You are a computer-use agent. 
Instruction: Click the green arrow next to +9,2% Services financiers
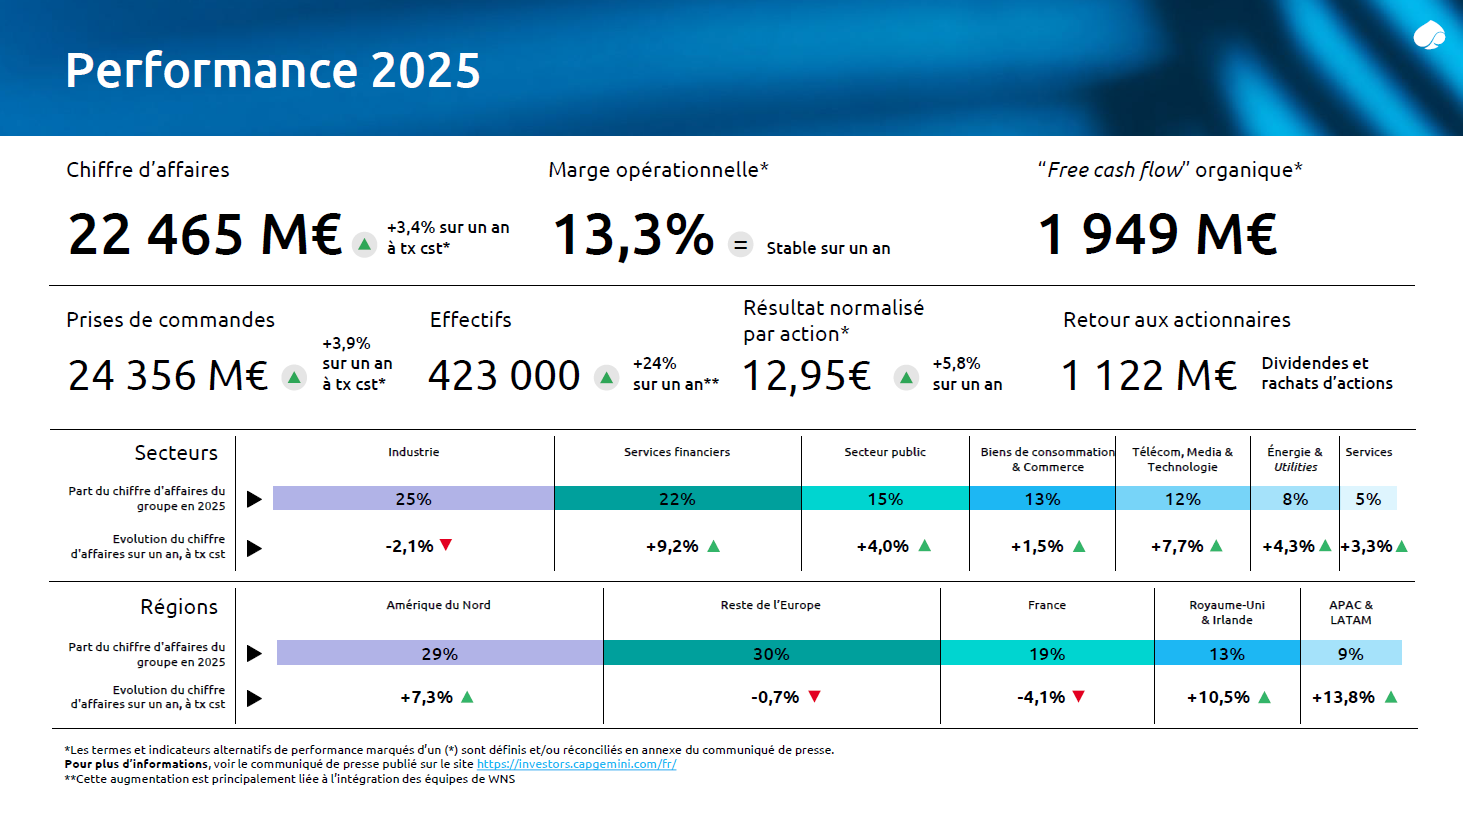tap(714, 545)
